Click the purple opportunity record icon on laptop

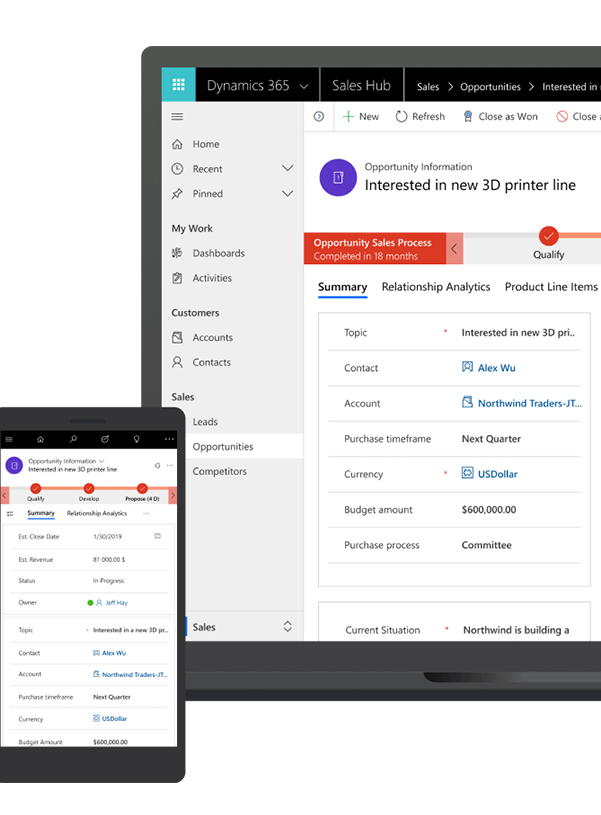(338, 178)
